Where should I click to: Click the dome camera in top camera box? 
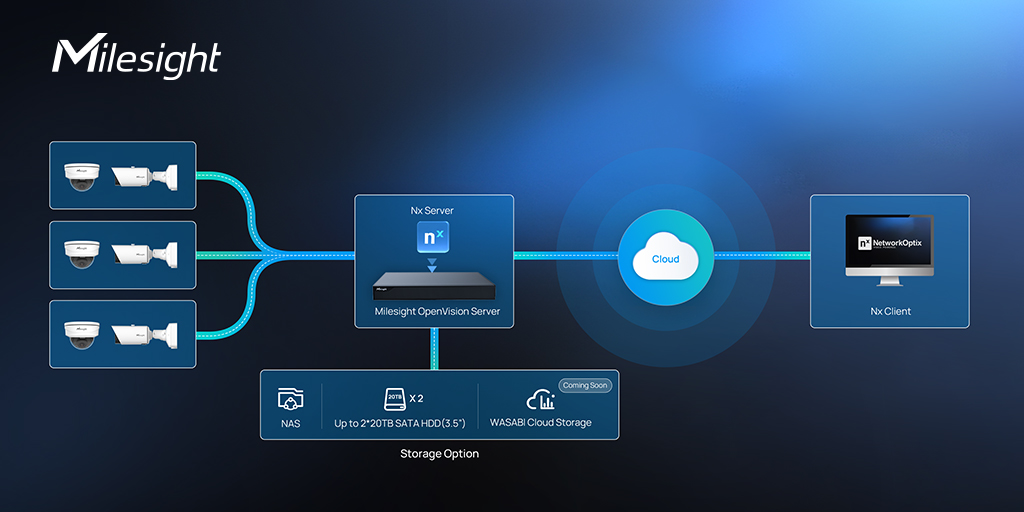point(82,176)
